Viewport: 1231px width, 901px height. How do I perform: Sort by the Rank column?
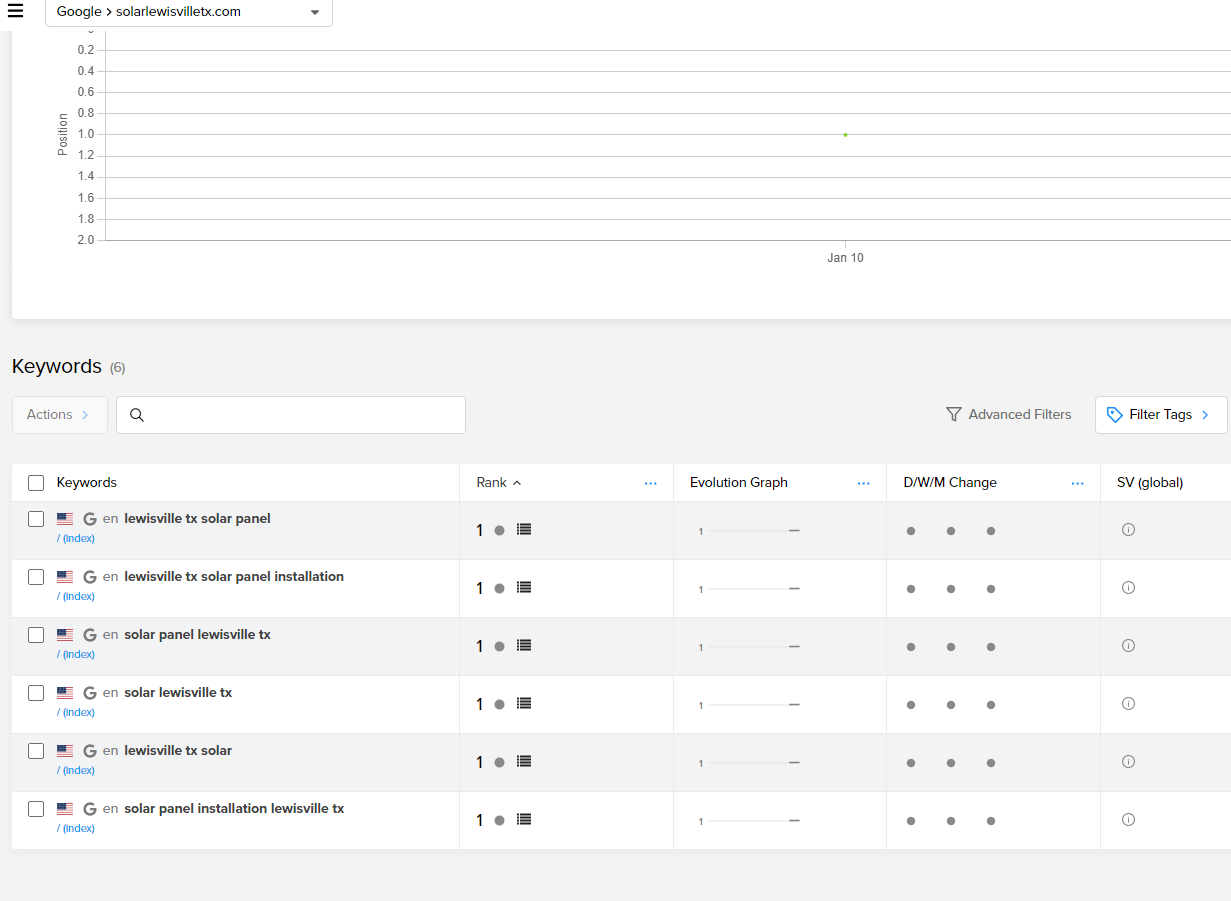[x=498, y=483]
